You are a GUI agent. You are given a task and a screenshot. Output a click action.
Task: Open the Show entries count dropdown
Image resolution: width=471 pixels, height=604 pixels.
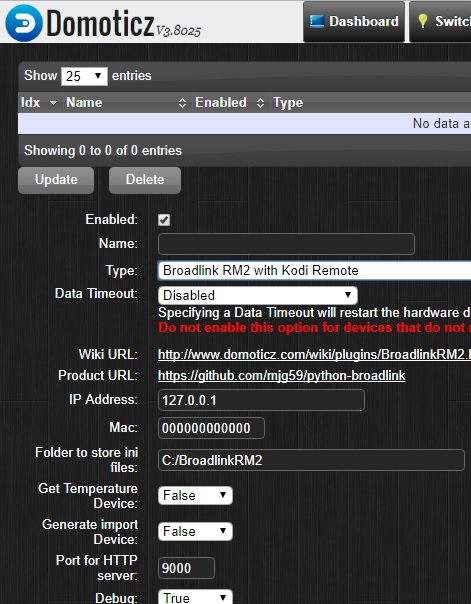pyautogui.click(x=84, y=76)
